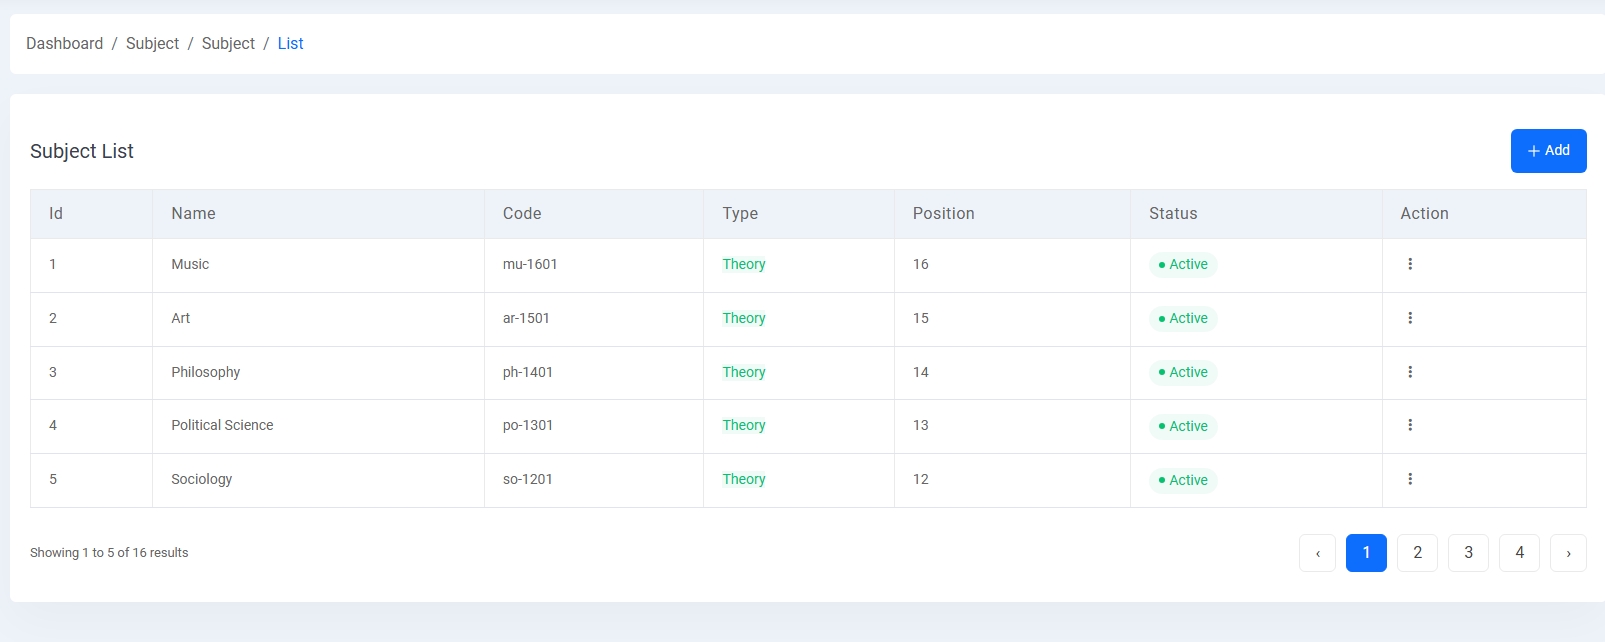Click the Add subject button
This screenshot has height=642, width=1605.
1548,151
